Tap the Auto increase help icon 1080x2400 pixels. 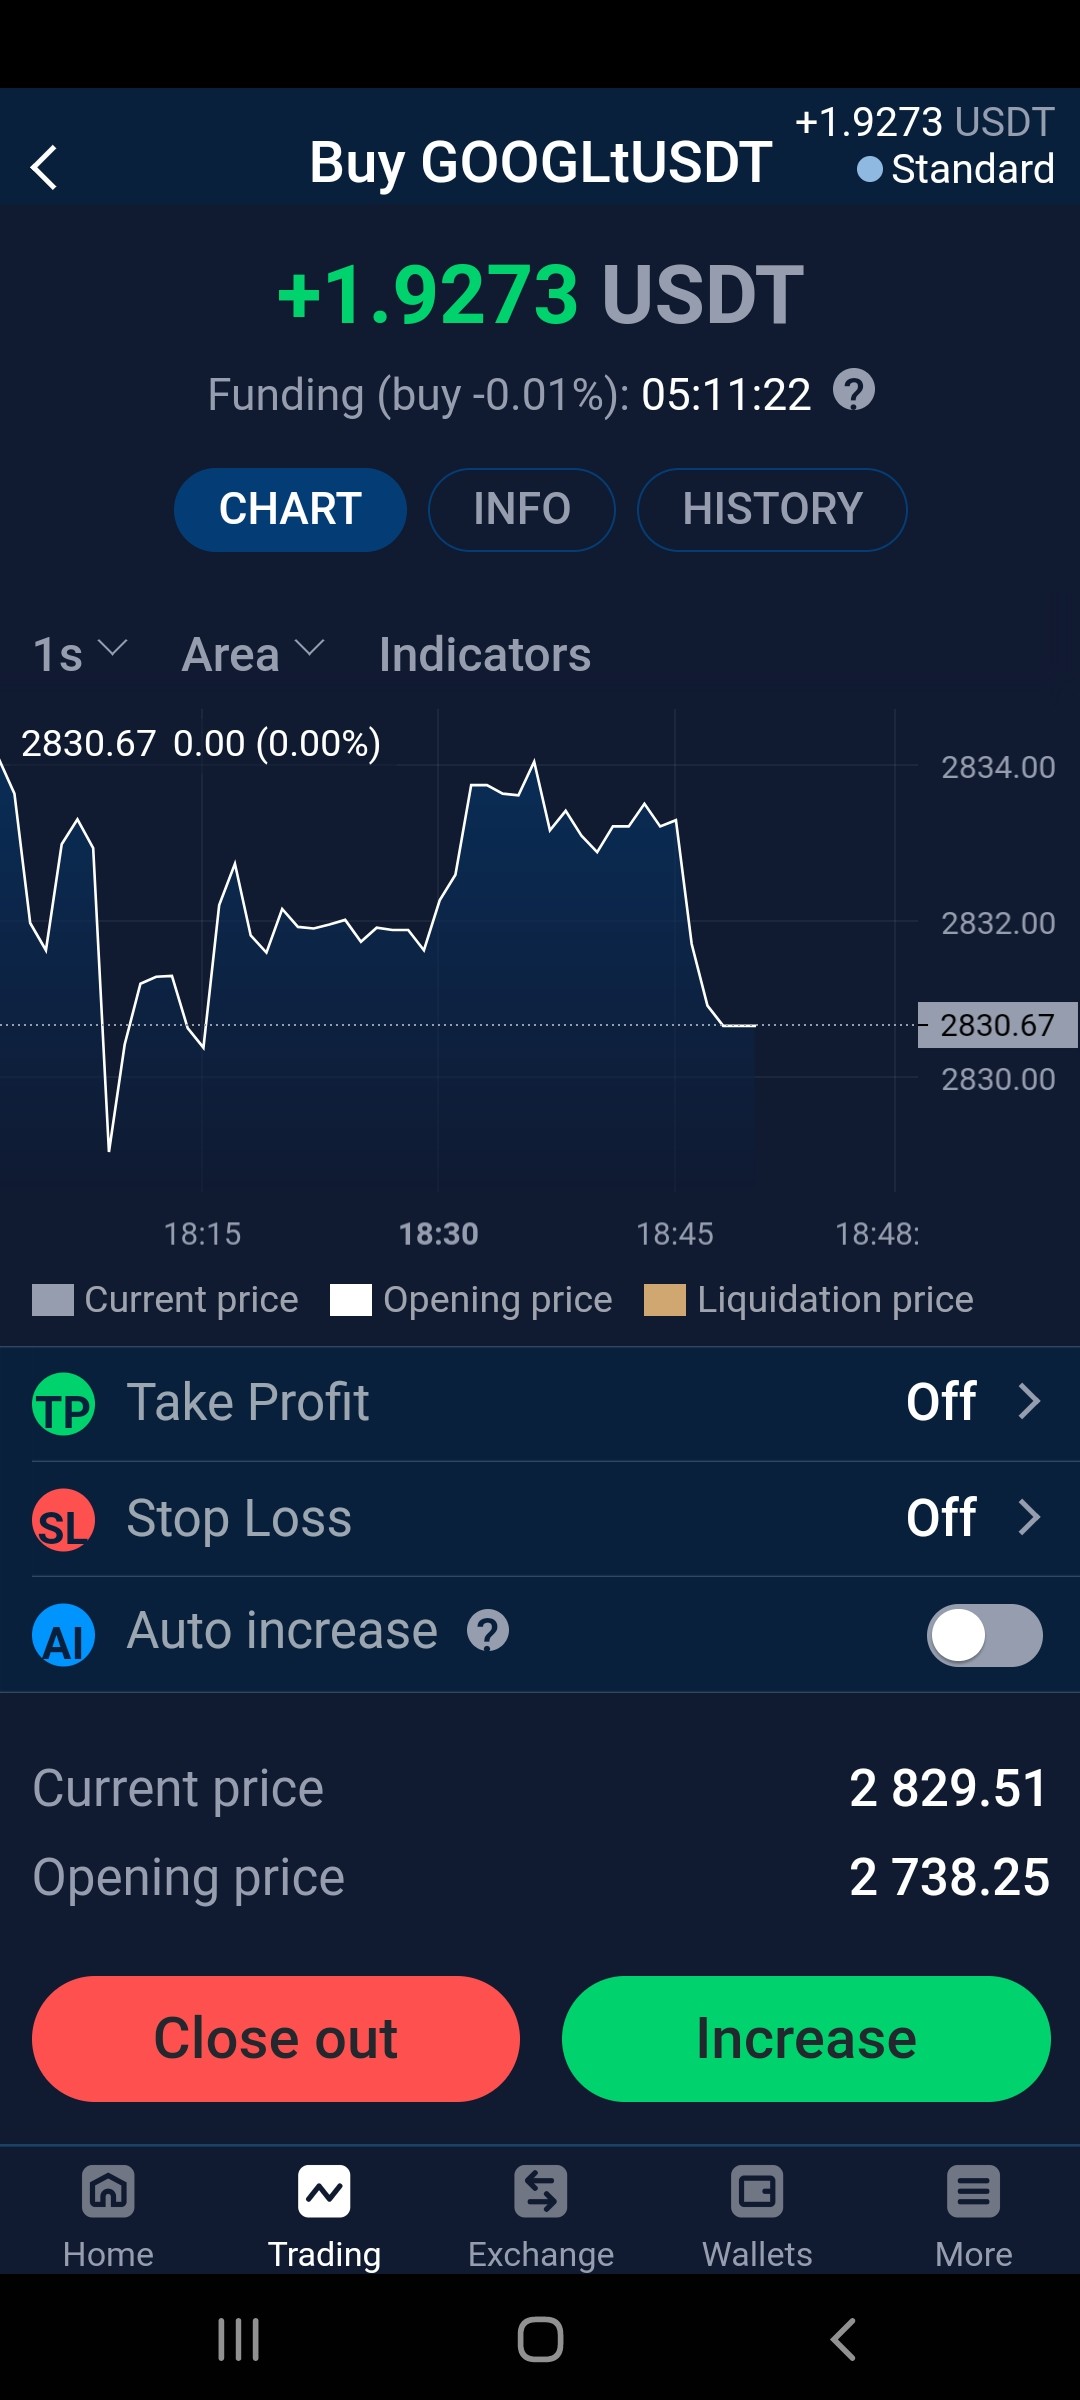(488, 1631)
